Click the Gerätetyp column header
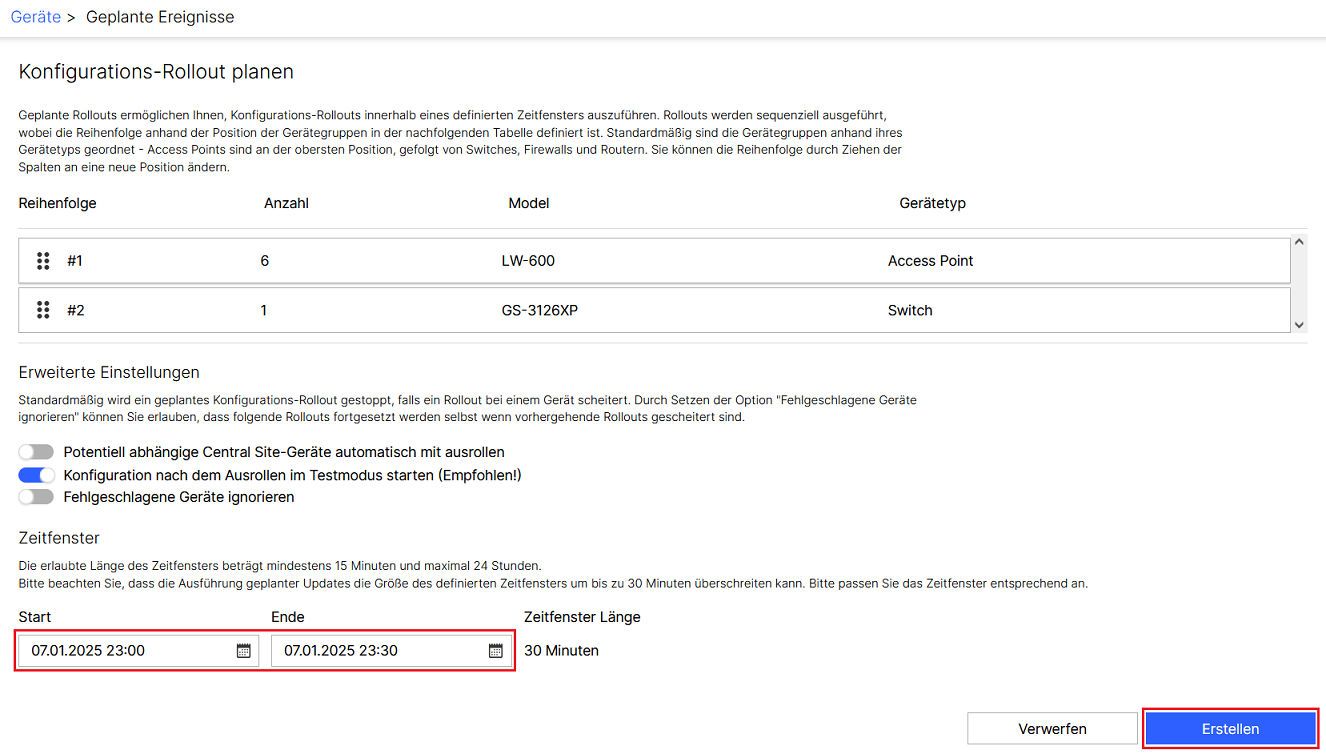 (x=932, y=203)
